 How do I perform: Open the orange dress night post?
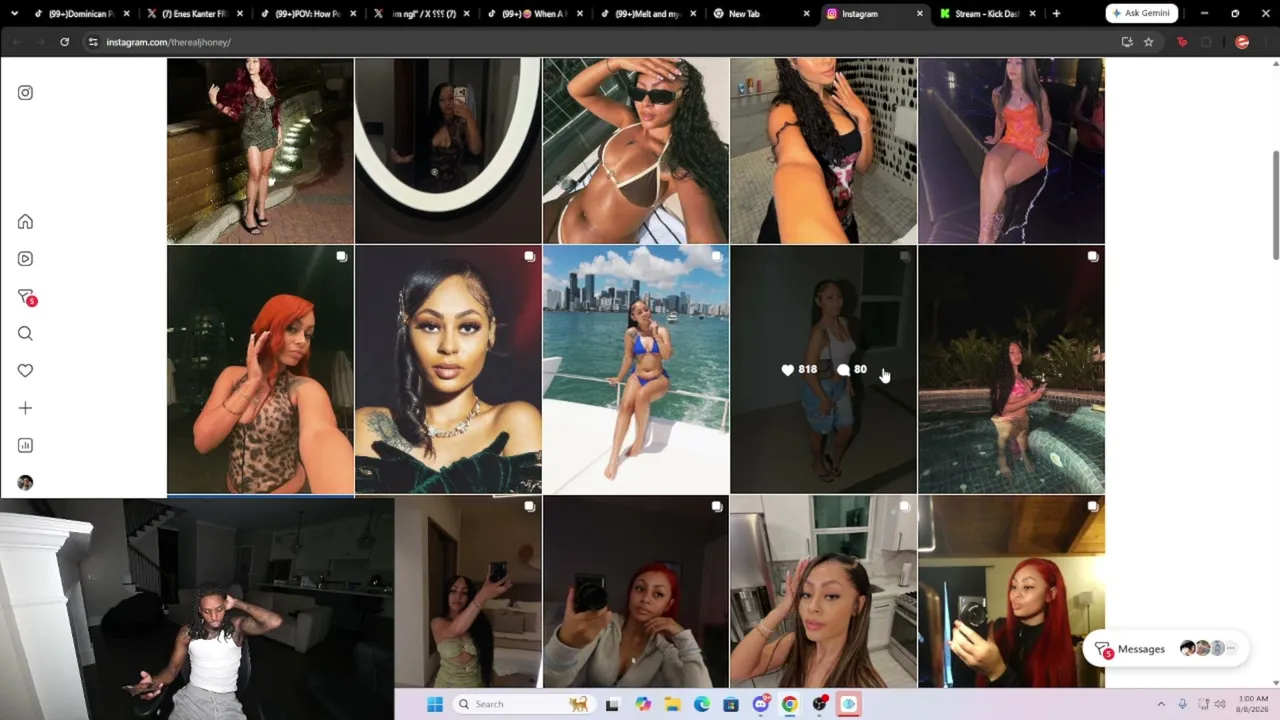(1011, 150)
